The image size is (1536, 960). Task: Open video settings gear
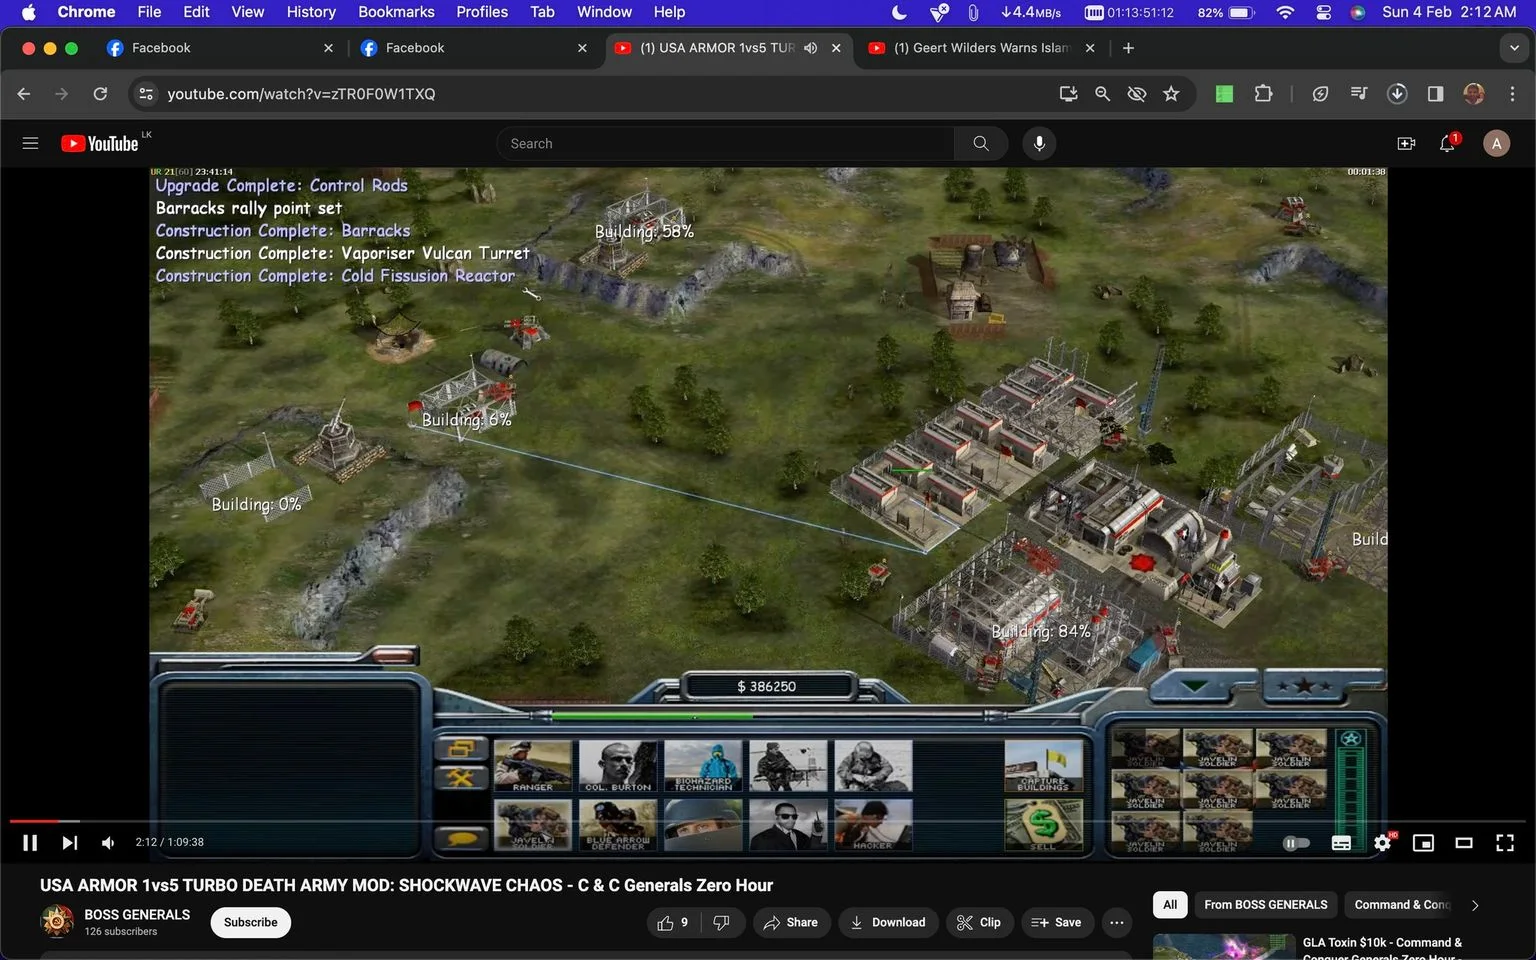click(1382, 843)
